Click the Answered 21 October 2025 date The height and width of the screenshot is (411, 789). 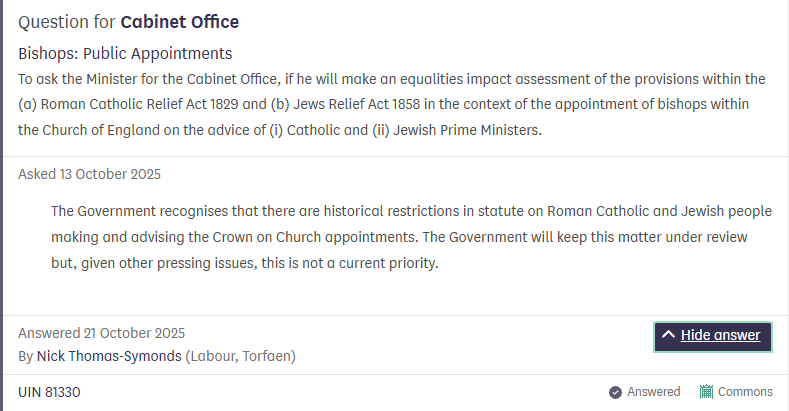(x=101, y=334)
